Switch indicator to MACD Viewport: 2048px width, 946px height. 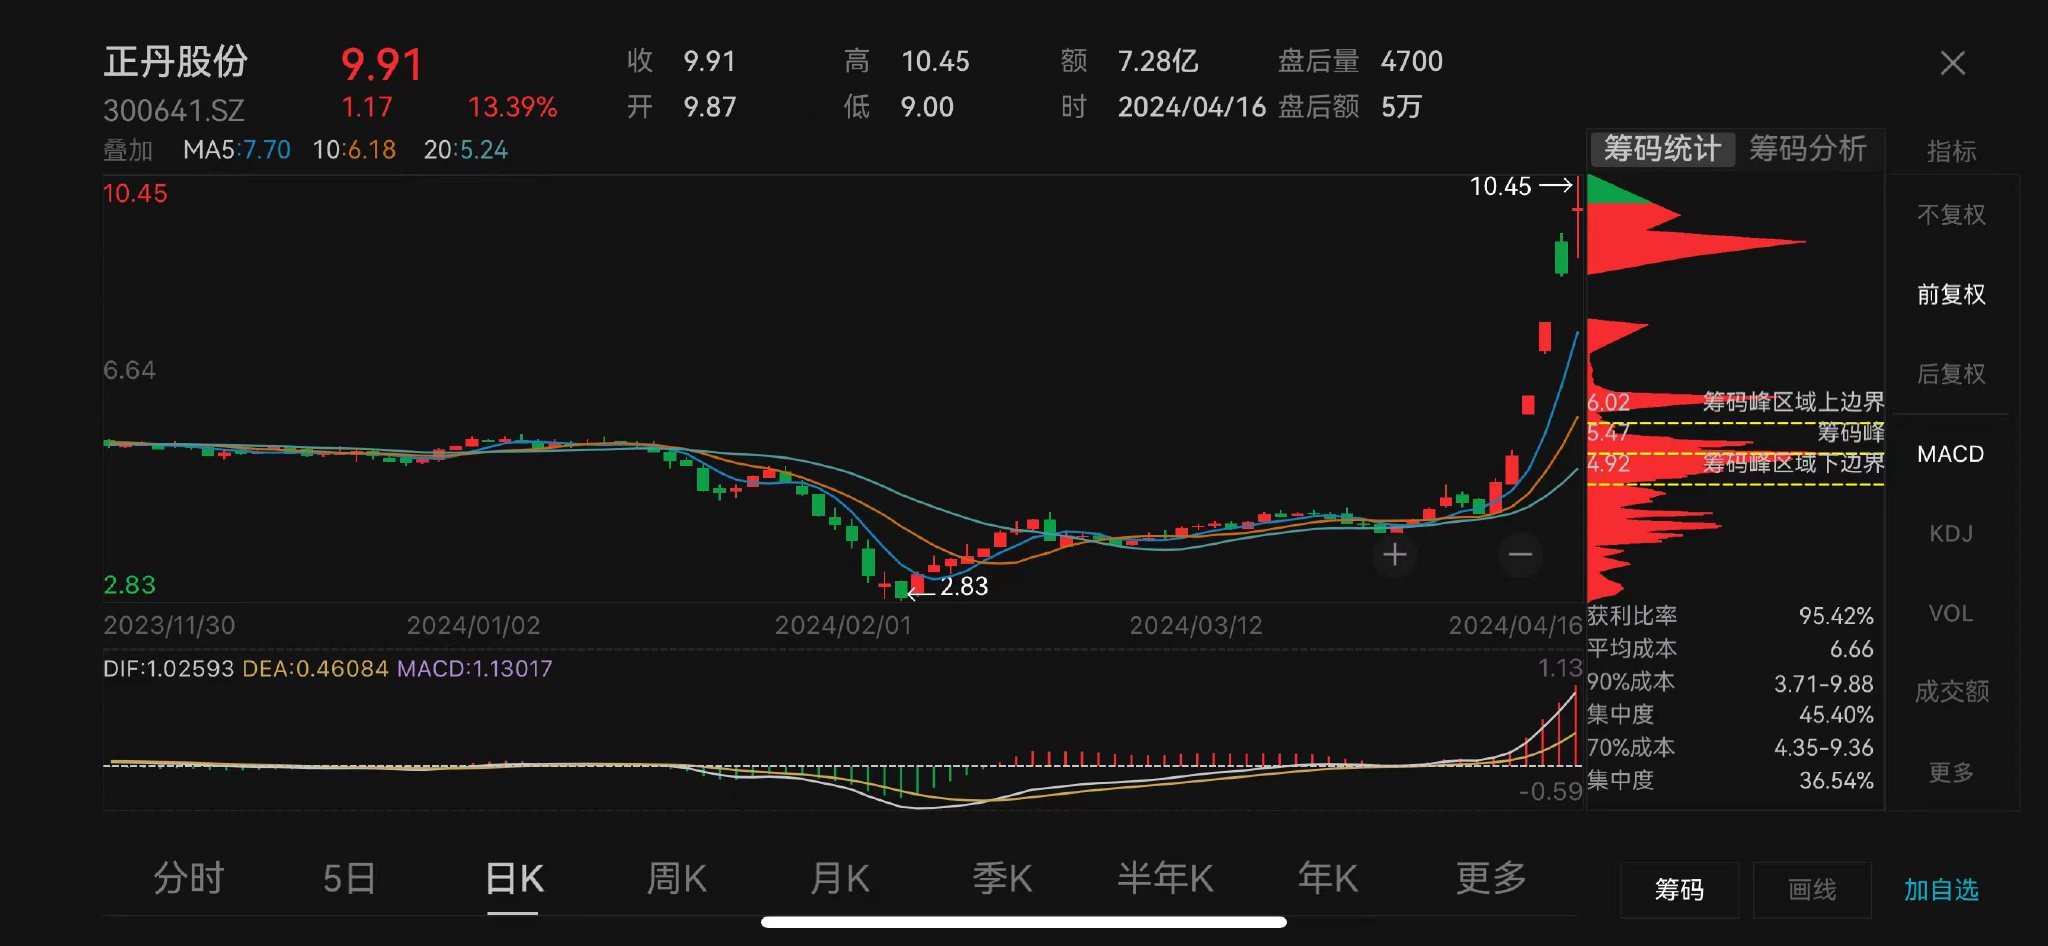1950,454
